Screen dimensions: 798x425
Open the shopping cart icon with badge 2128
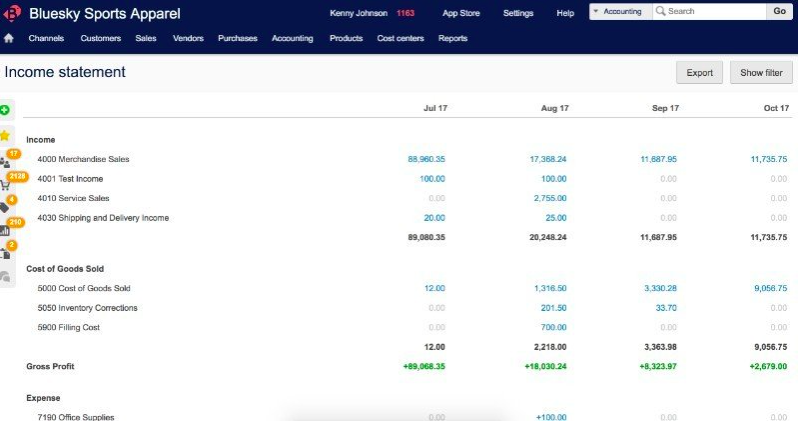click(x=5, y=186)
